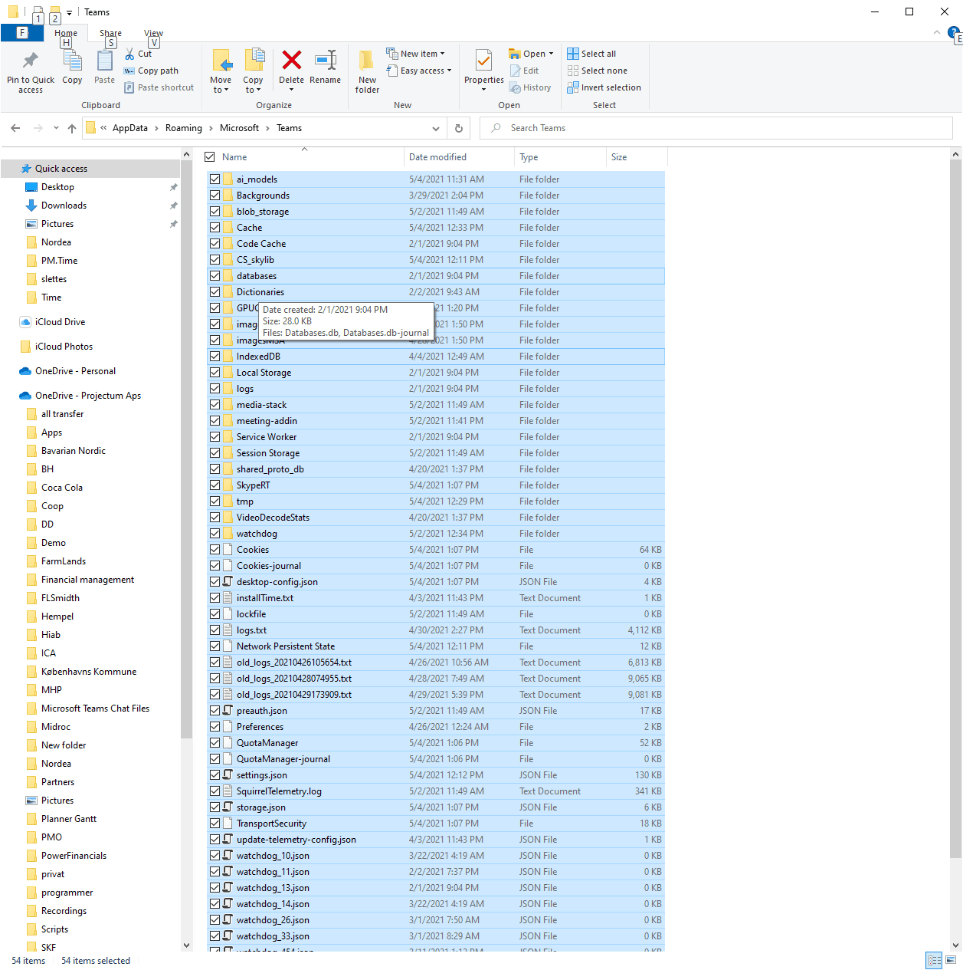This screenshot has height=970, width=963.
Task: Click Pin to Quick access icon
Action: point(30,61)
